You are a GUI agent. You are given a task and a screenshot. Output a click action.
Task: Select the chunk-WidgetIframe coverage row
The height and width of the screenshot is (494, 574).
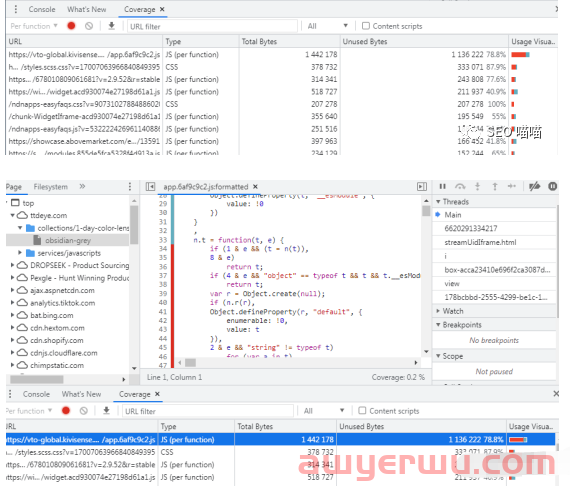click(282, 116)
